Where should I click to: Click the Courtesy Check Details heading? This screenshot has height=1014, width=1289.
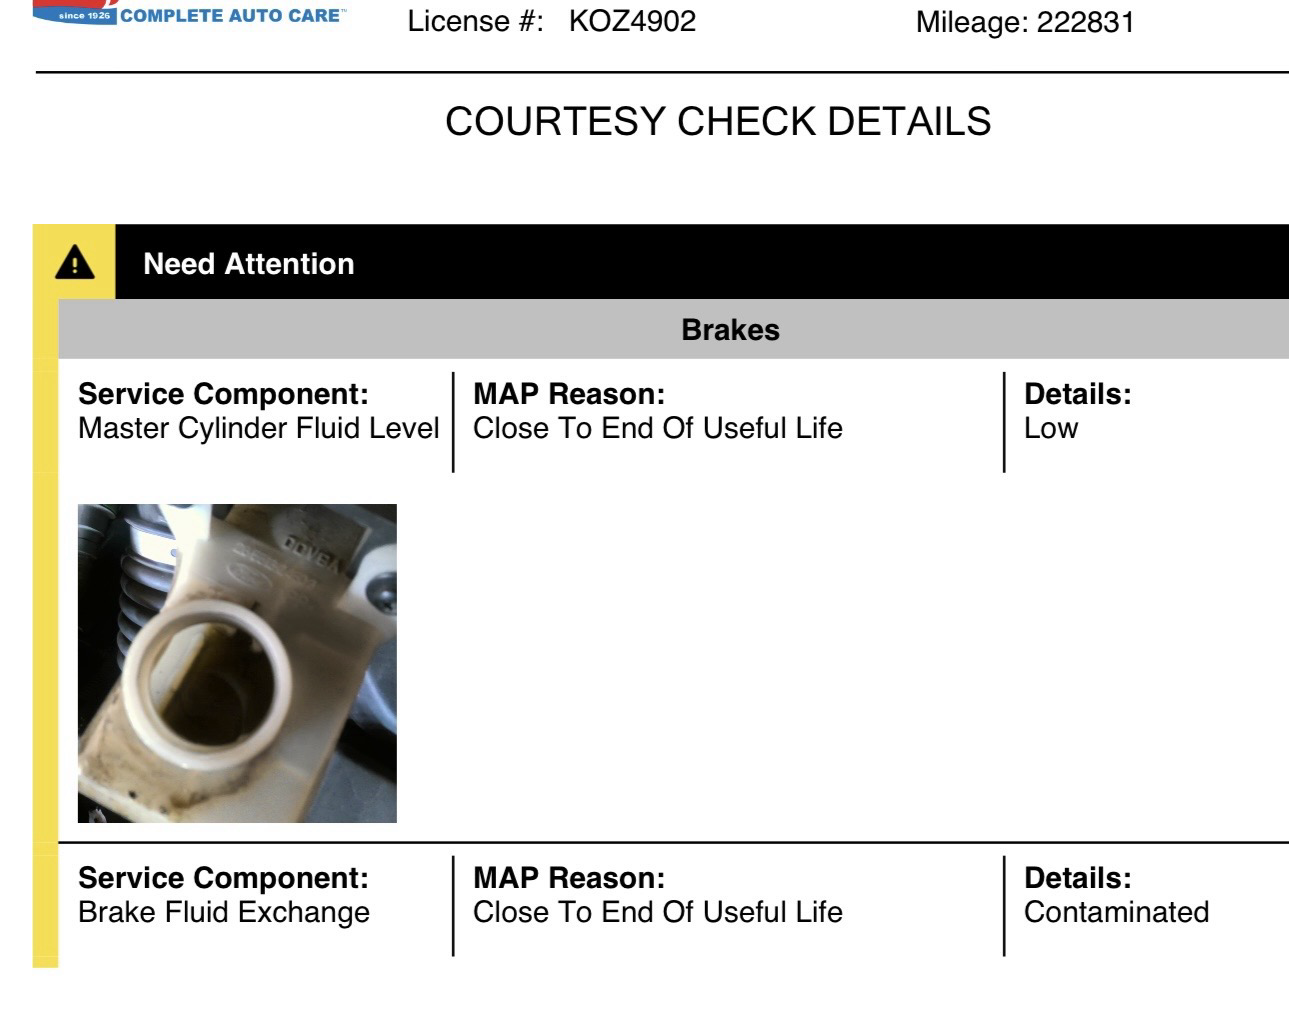point(718,122)
